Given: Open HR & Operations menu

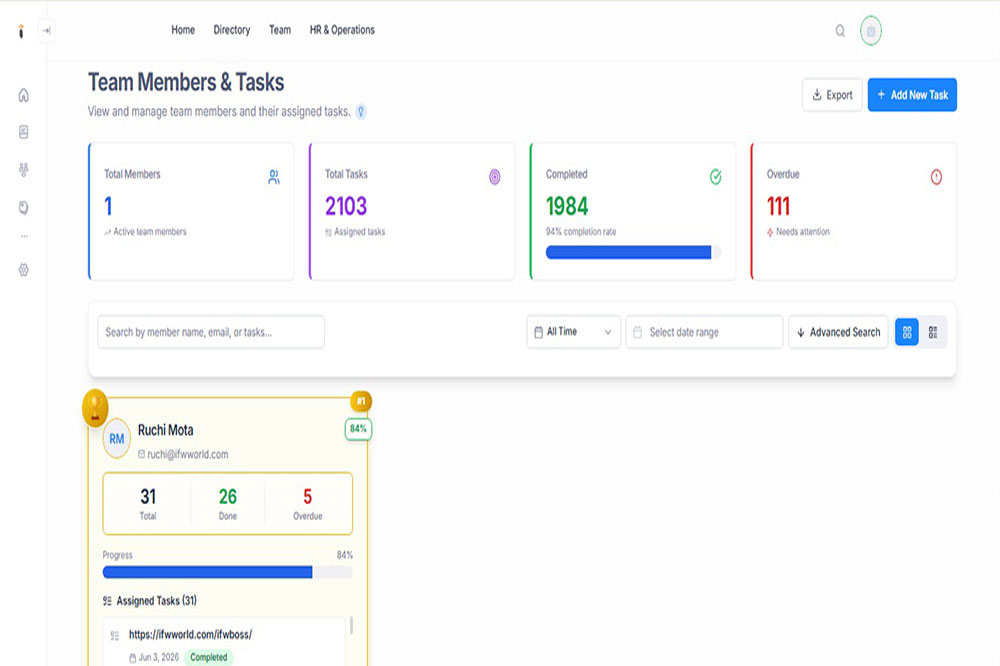Looking at the screenshot, I should tap(342, 30).
